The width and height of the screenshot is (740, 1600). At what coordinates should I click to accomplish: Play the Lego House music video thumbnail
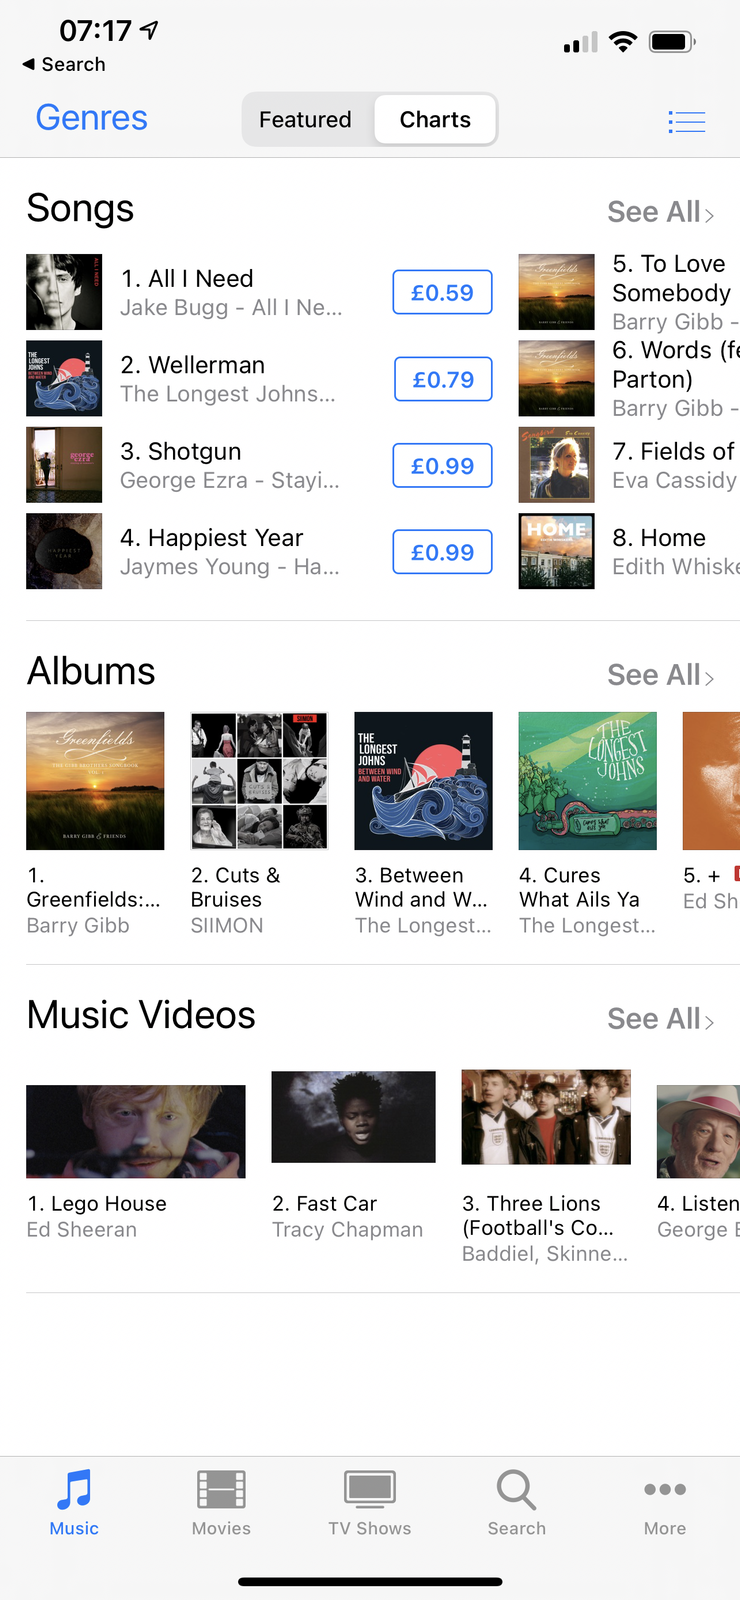click(x=136, y=1131)
